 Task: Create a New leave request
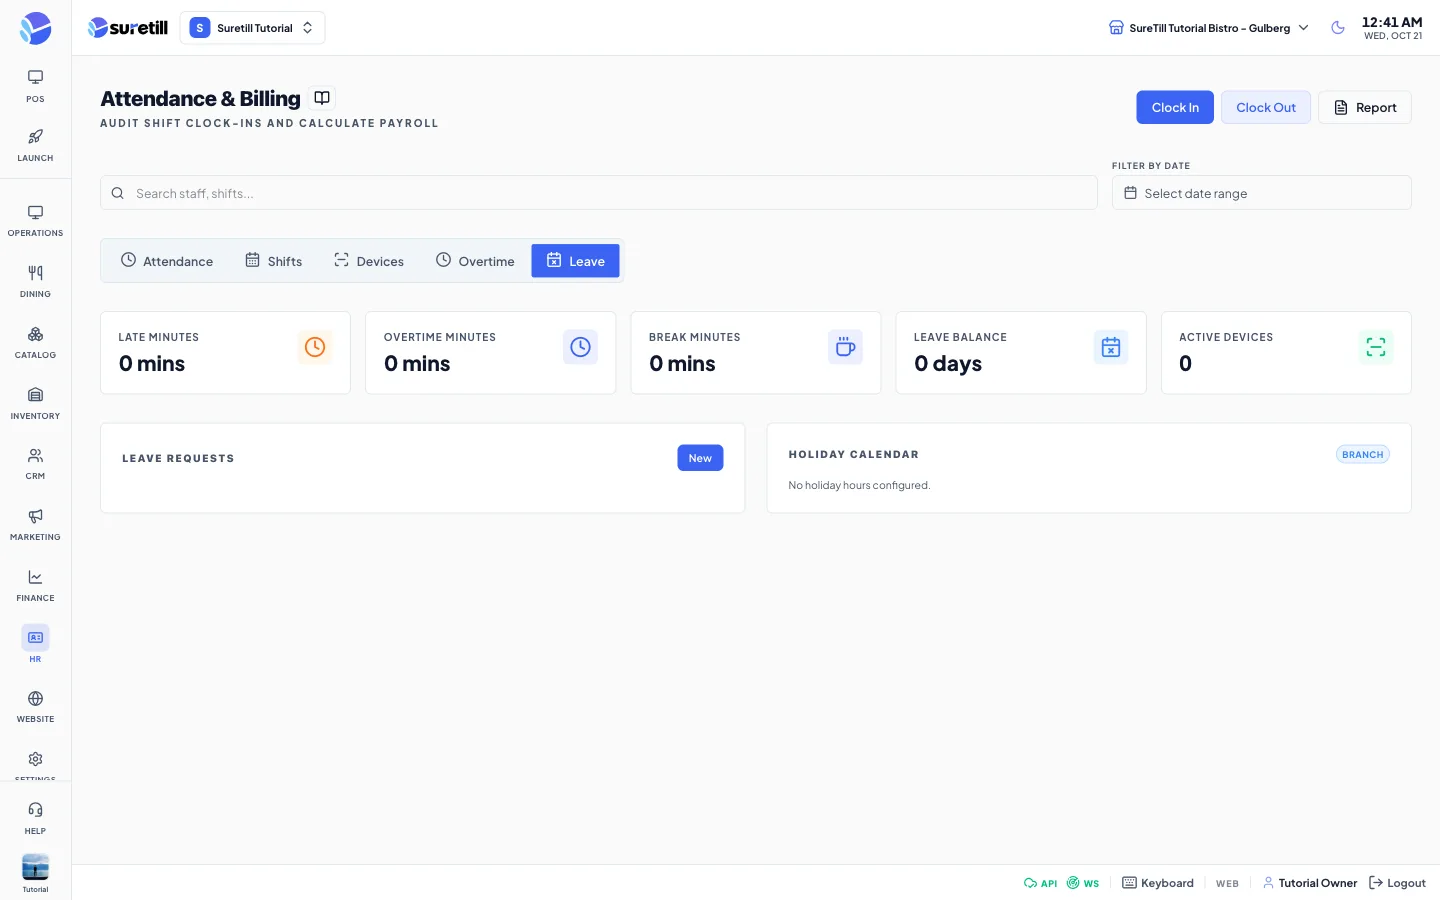tap(700, 458)
